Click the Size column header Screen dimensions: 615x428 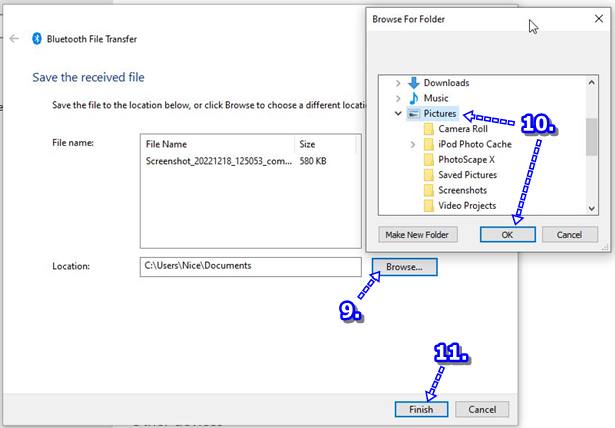tap(325, 144)
